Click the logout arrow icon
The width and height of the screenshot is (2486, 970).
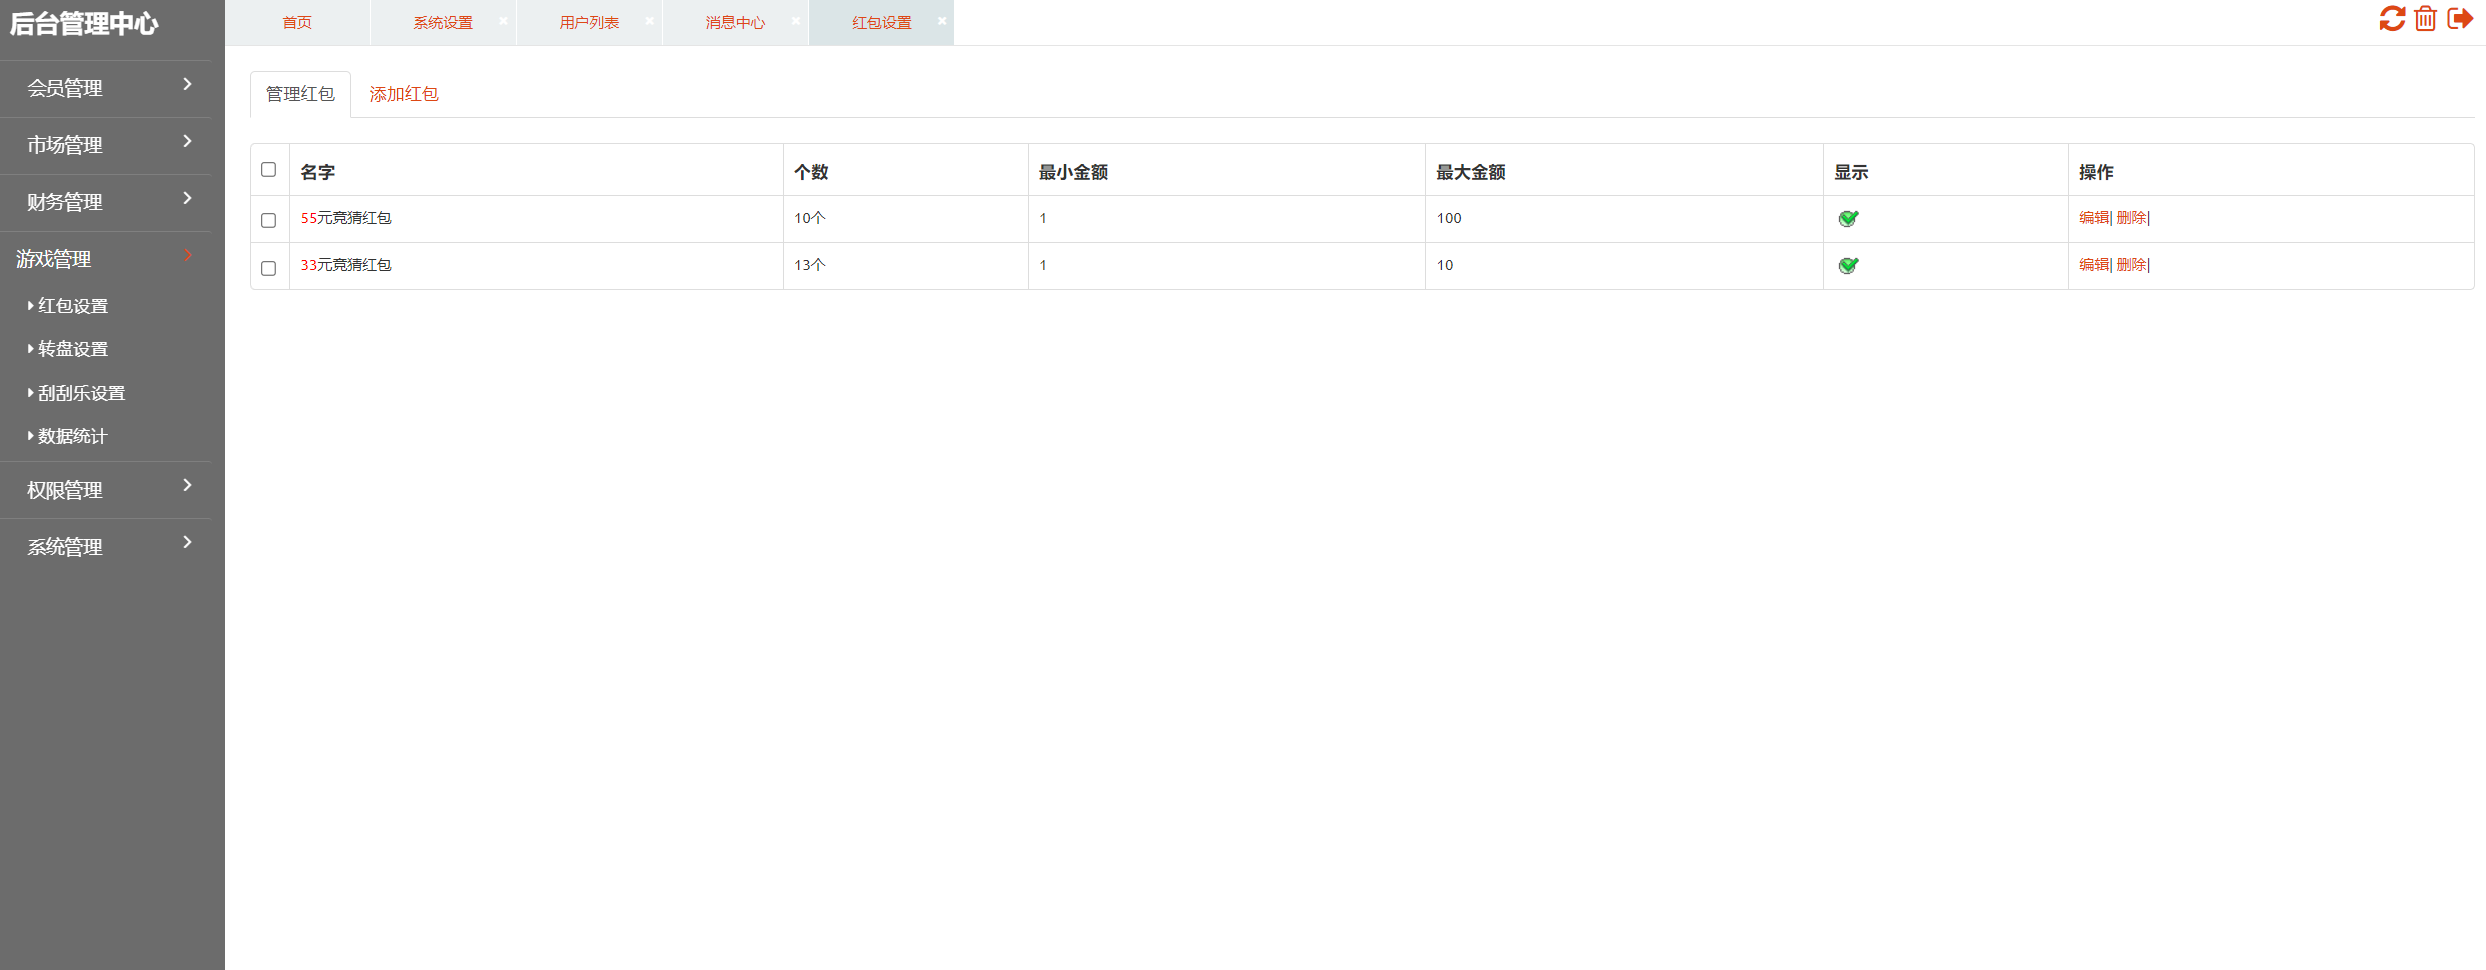[x=2459, y=19]
